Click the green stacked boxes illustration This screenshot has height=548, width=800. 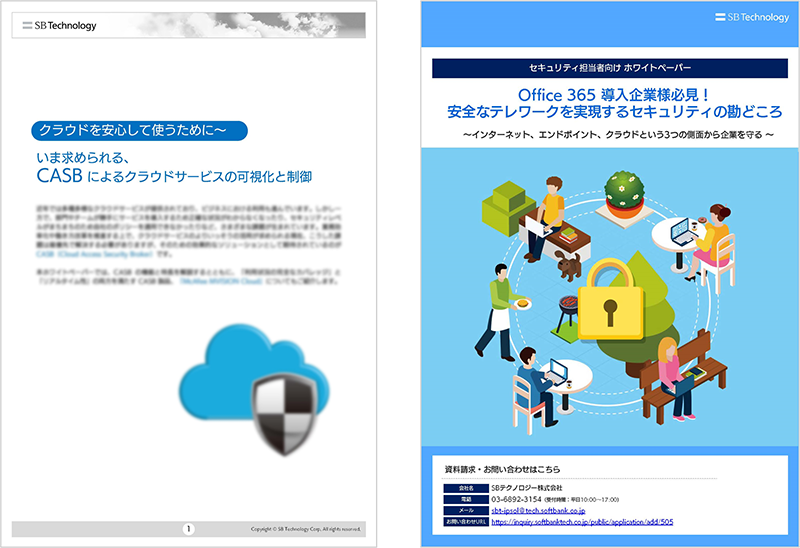[x=507, y=207]
